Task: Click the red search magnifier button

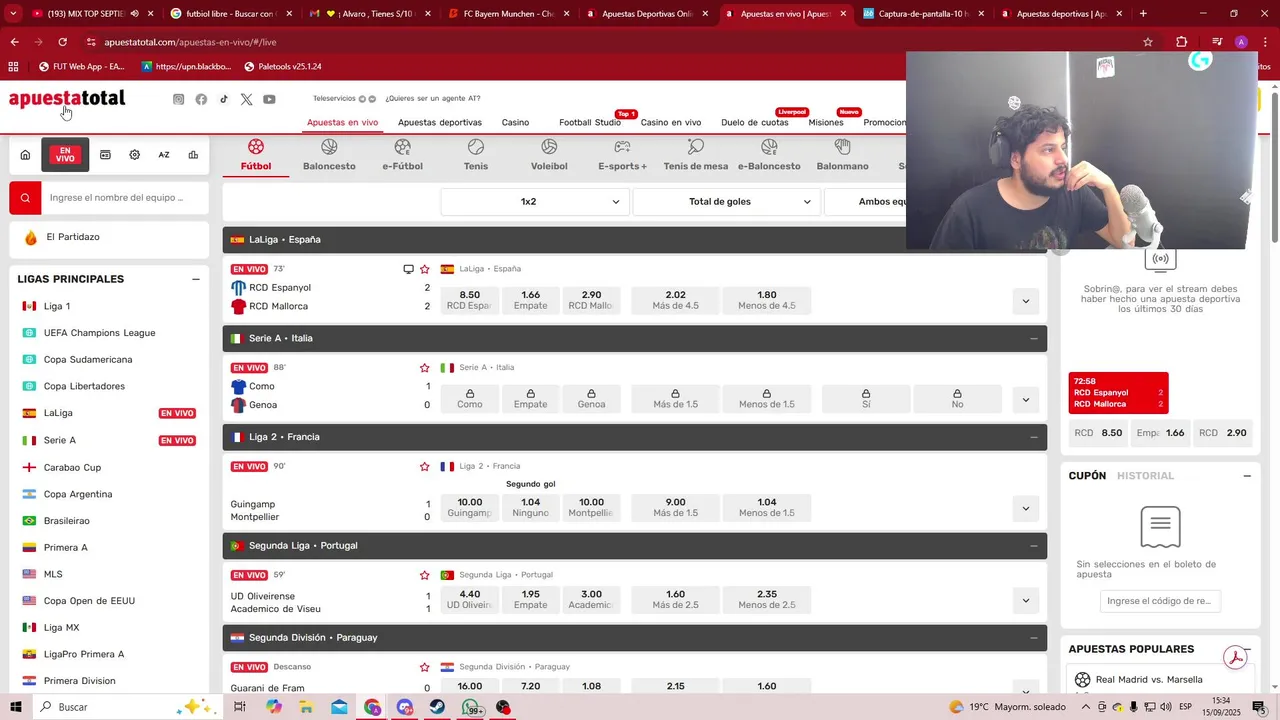Action: click(25, 198)
